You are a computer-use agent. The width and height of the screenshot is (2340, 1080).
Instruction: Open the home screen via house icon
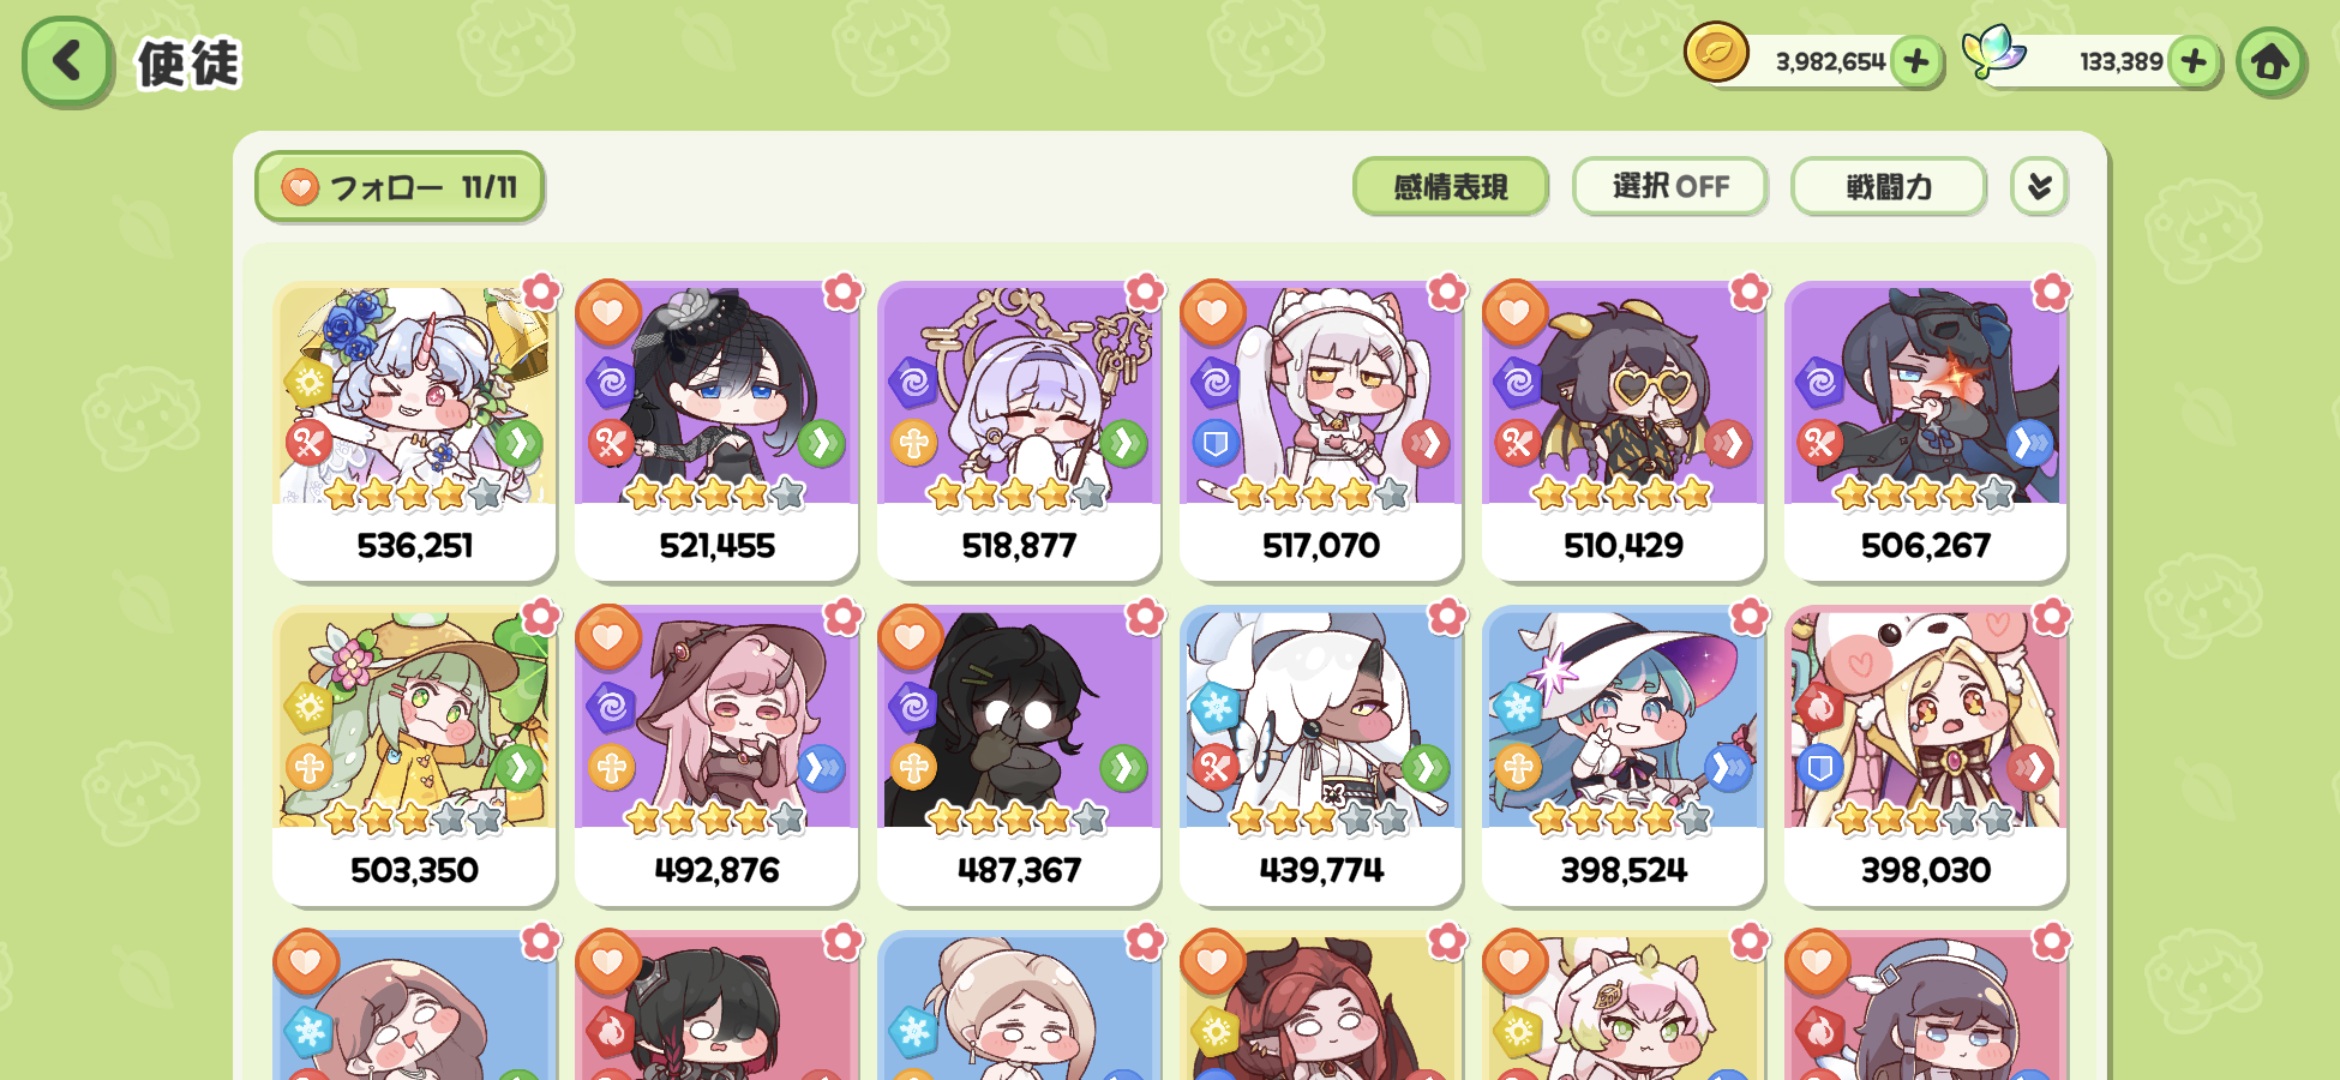2270,62
